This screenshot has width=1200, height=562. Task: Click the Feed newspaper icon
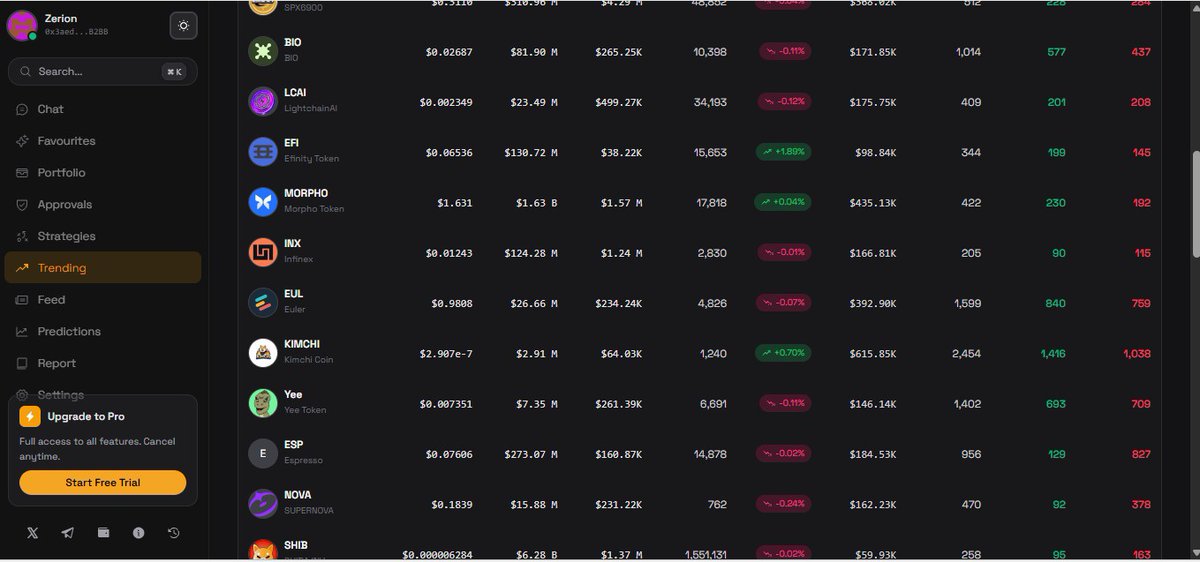(22, 300)
